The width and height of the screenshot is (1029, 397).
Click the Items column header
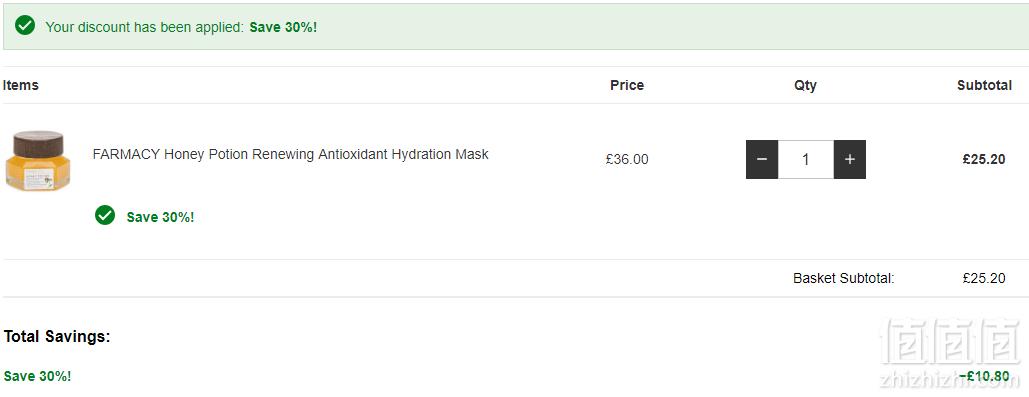[x=20, y=85]
